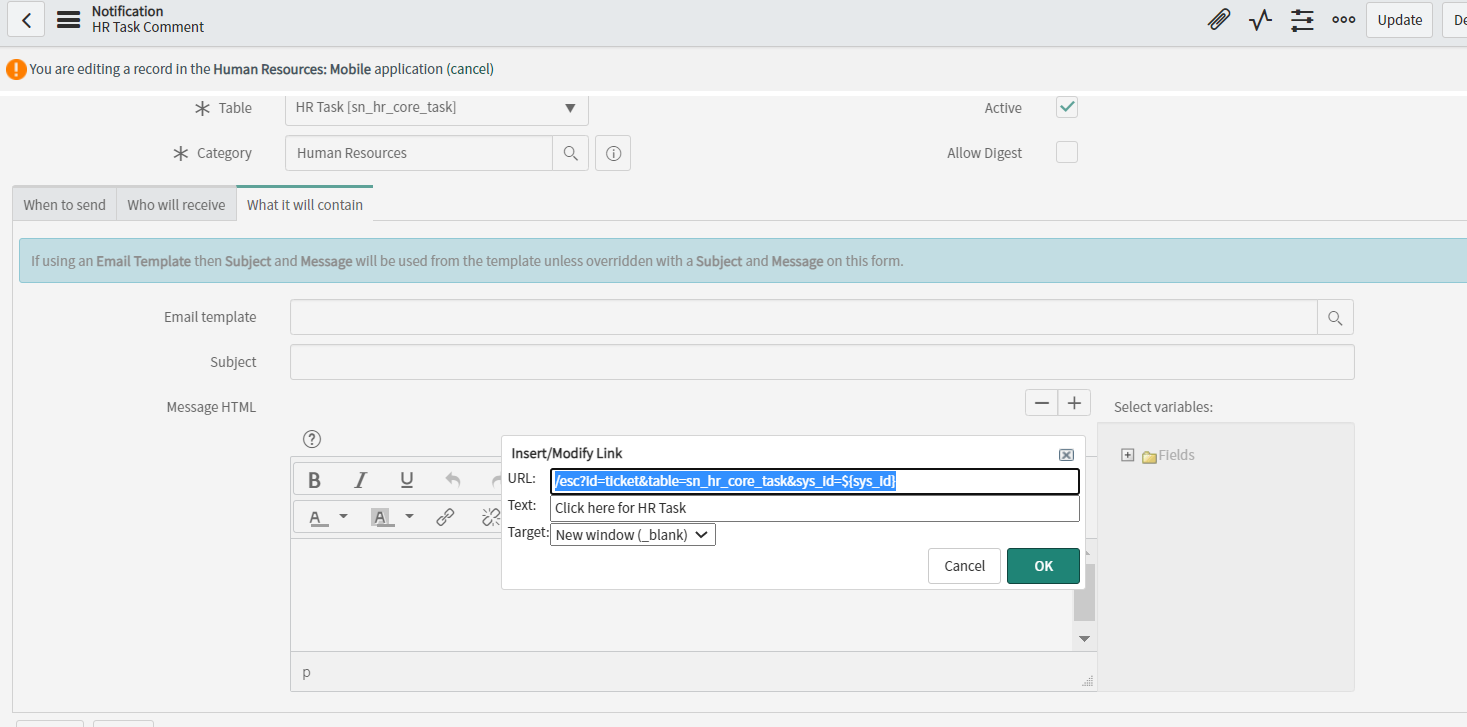Click into the Subject field
Screen dimensions: 1467x727
tap(822, 362)
